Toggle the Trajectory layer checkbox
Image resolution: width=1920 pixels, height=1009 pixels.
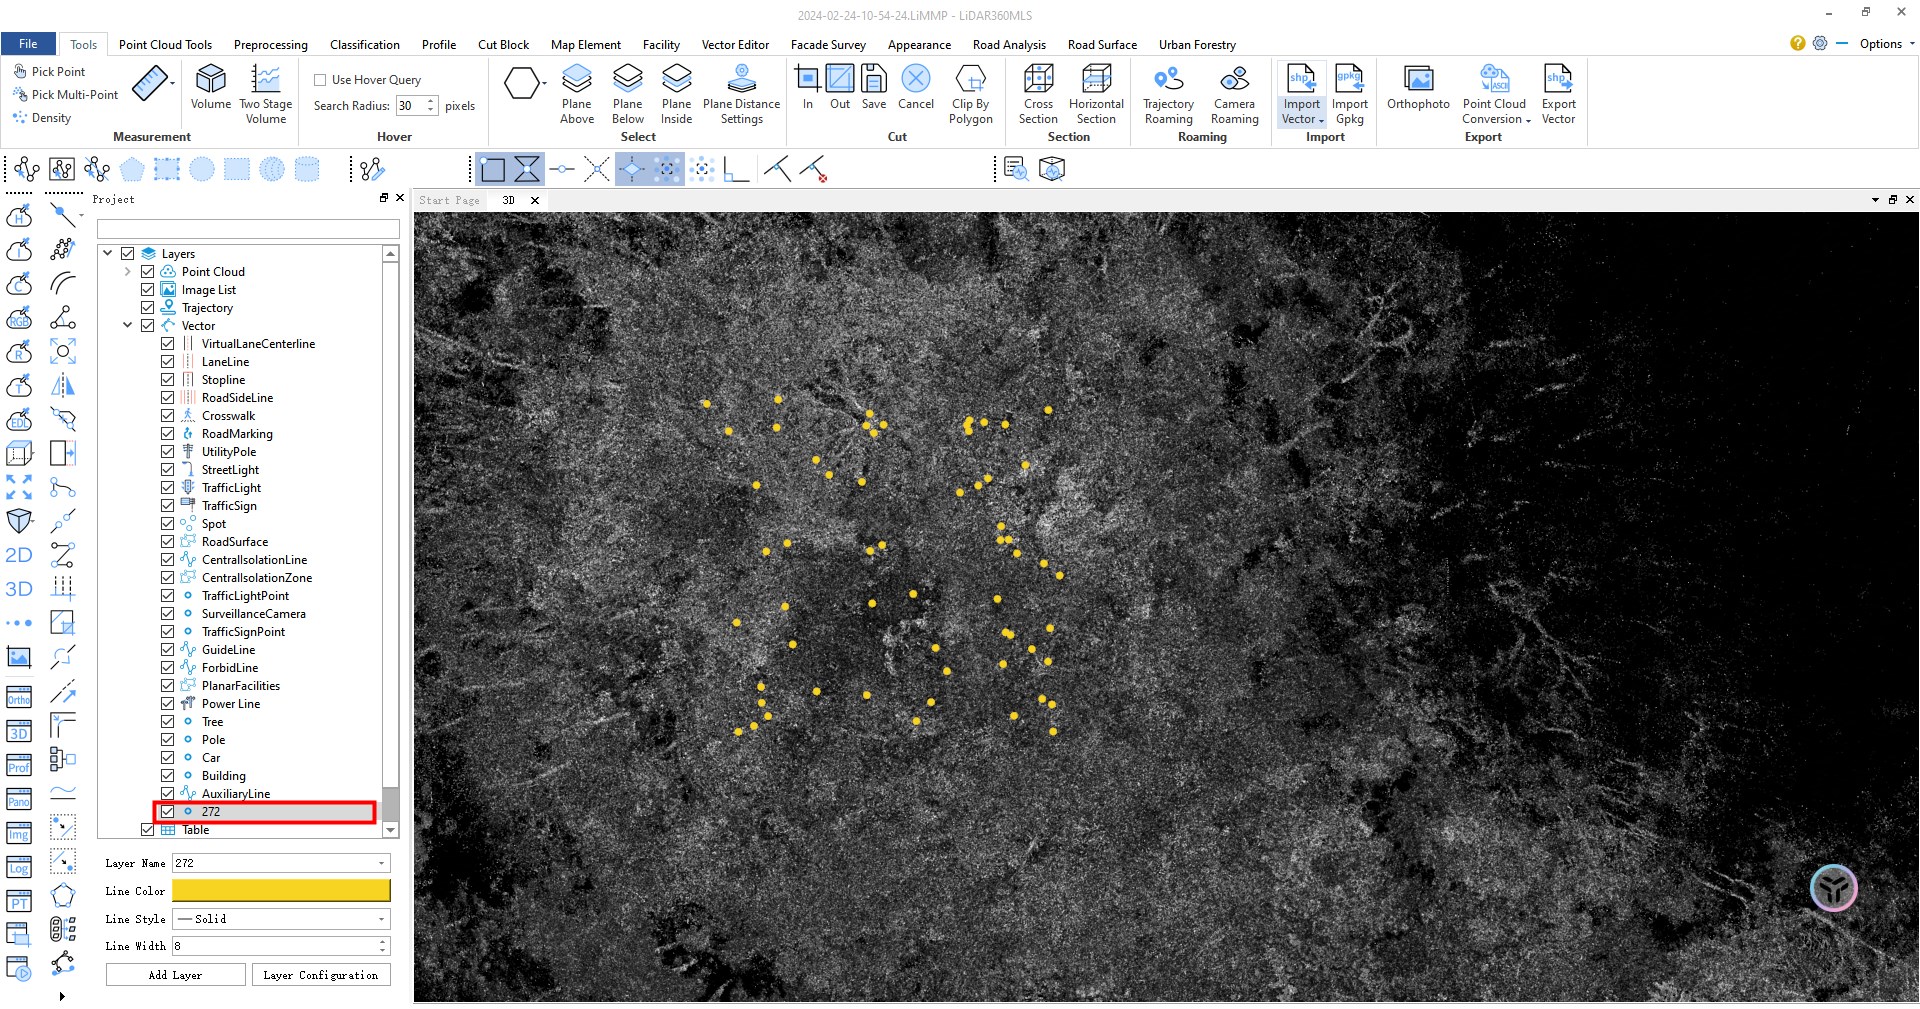click(148, 308)
